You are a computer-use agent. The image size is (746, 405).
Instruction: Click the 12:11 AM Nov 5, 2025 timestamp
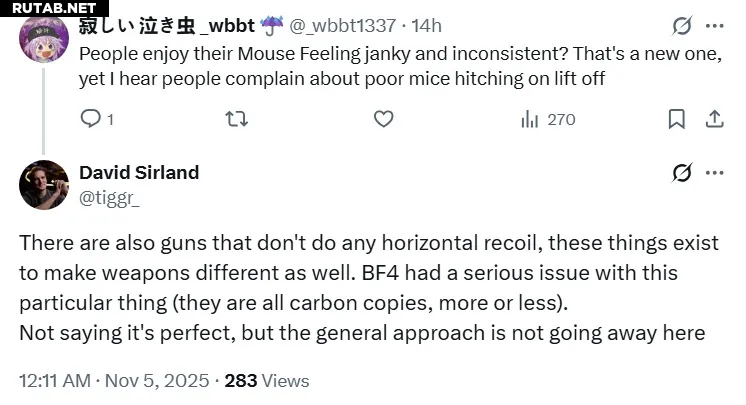pos(114,381)
